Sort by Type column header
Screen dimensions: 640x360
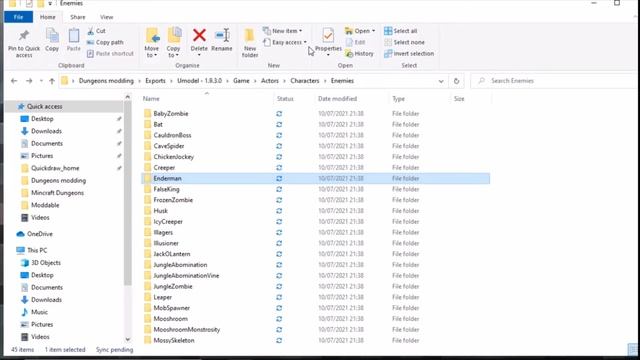(x=398, y=99)
